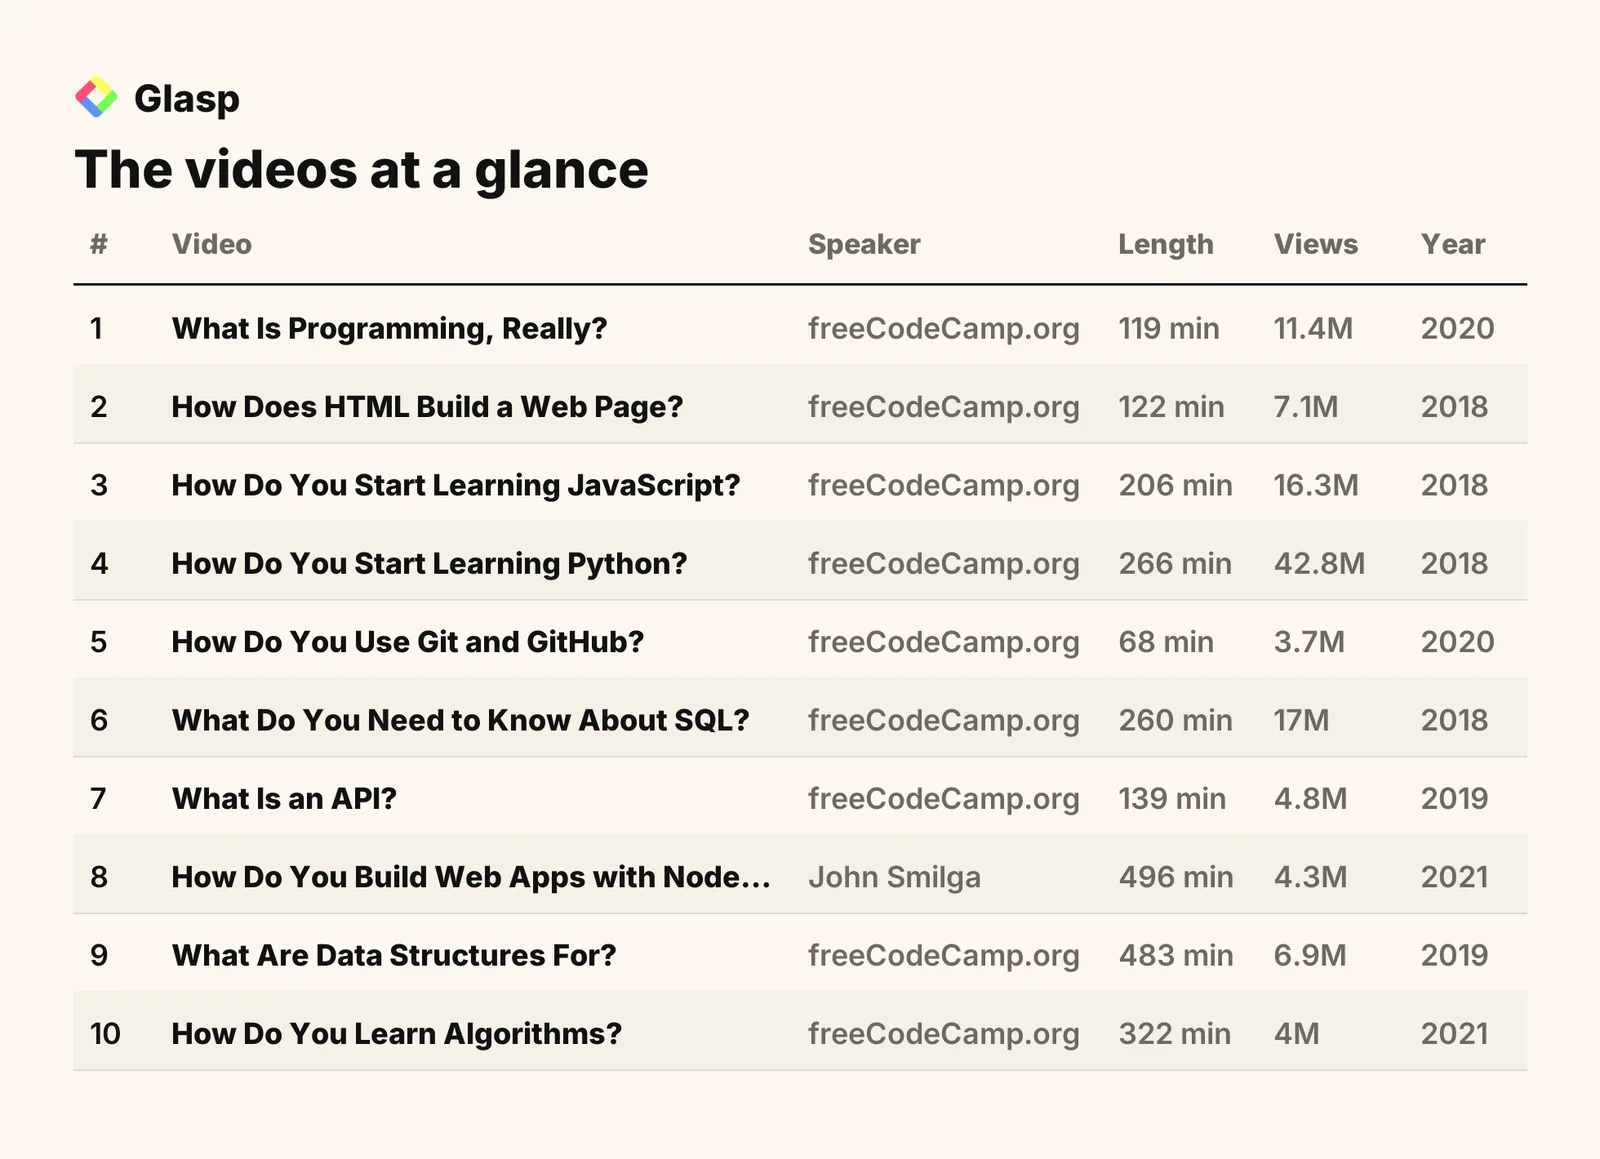Click the Views column header

pos(1316,244)
